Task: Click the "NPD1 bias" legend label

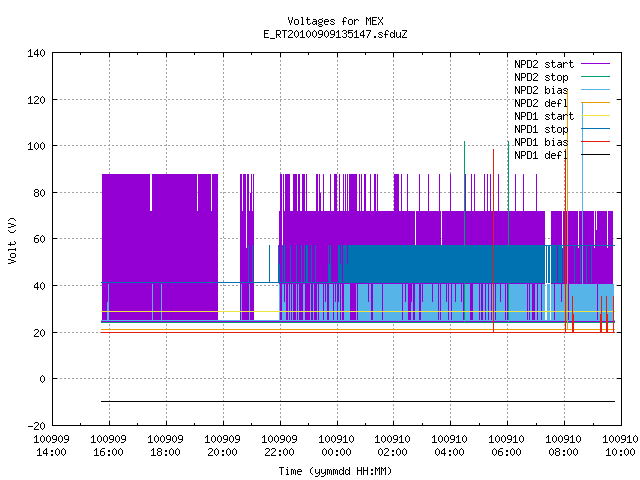Action: point(541,142)
